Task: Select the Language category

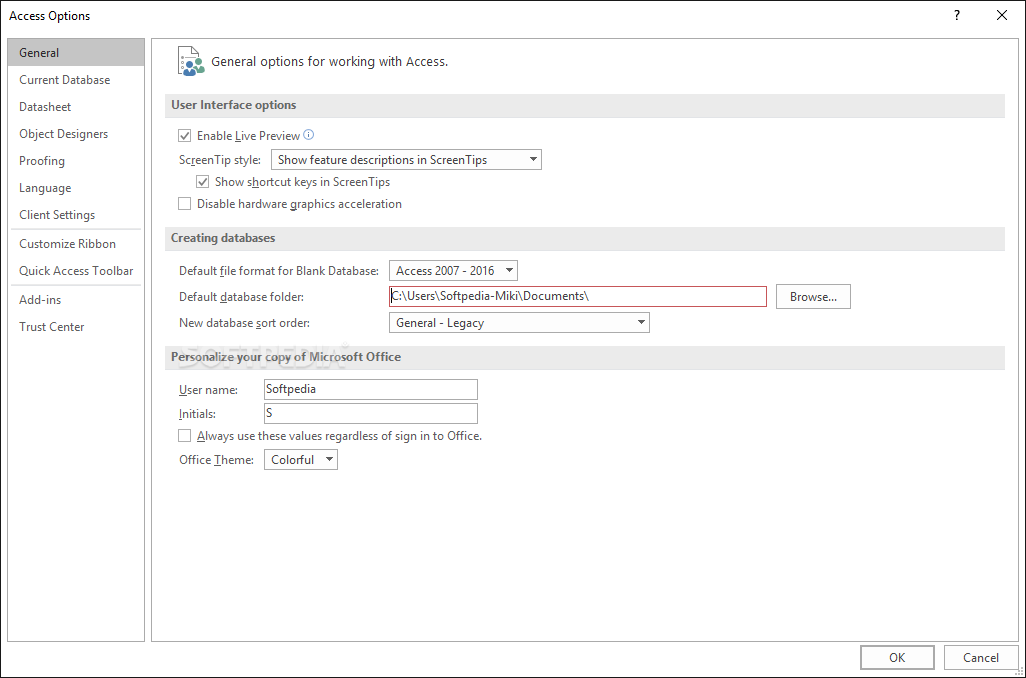Action: [76, 188]
